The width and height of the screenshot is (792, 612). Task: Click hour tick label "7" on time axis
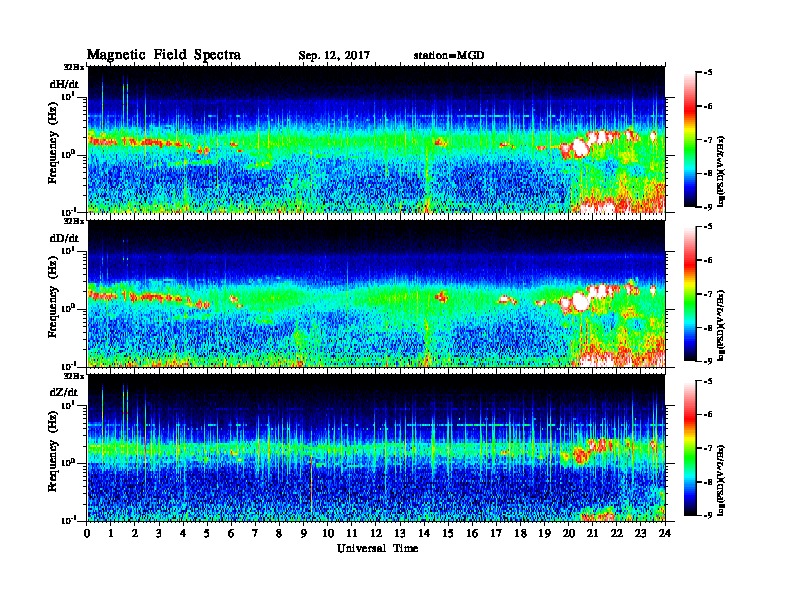[x=255, y=533]
